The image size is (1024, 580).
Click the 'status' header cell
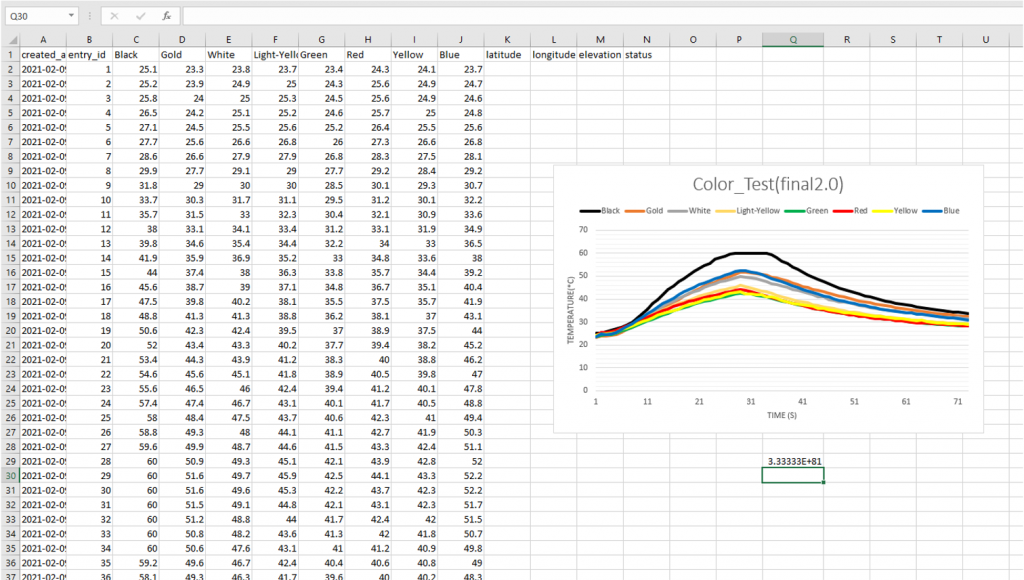[646, 55]
